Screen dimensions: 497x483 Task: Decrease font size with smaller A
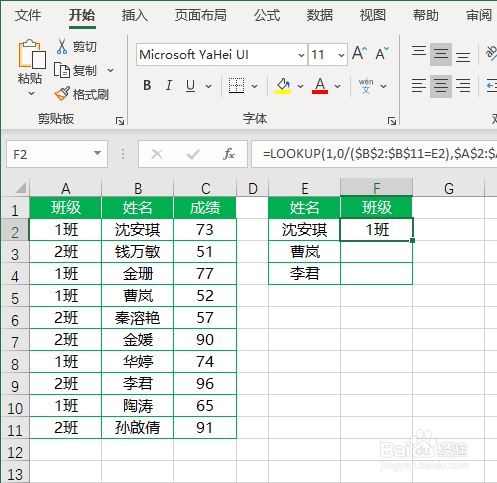pyautogui.click(x=382, y=53)
